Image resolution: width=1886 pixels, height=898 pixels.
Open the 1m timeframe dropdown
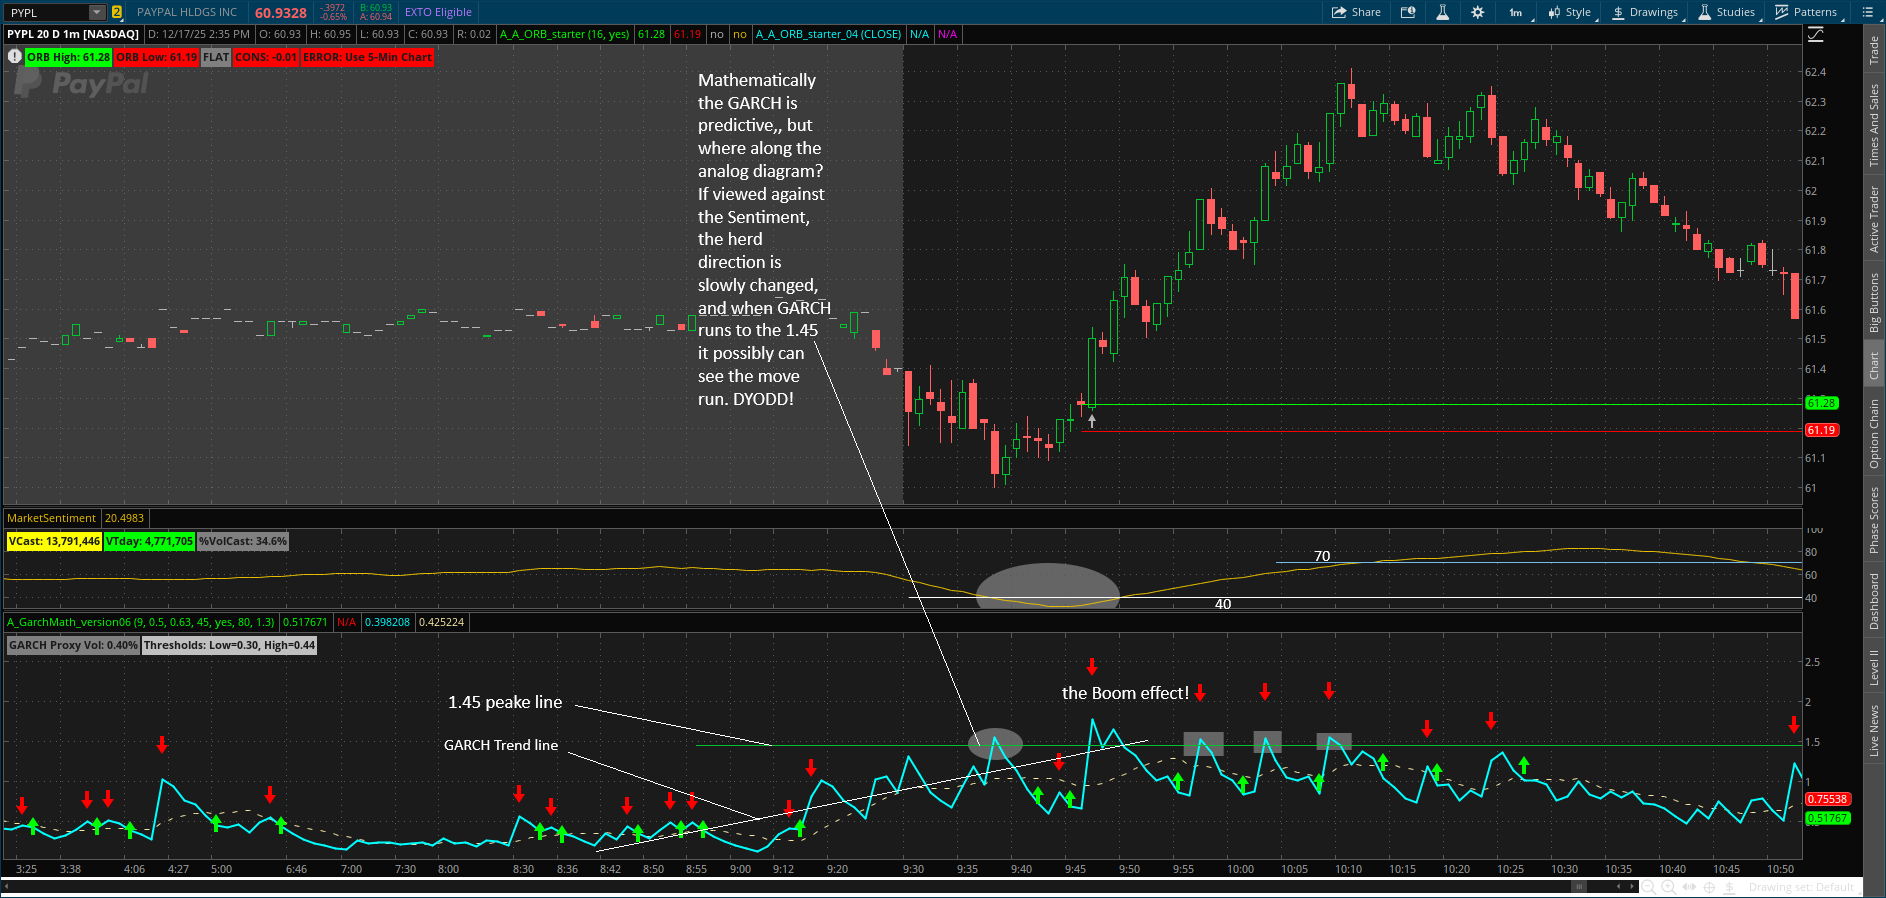pyautogui.click(x=1516, y=12)
